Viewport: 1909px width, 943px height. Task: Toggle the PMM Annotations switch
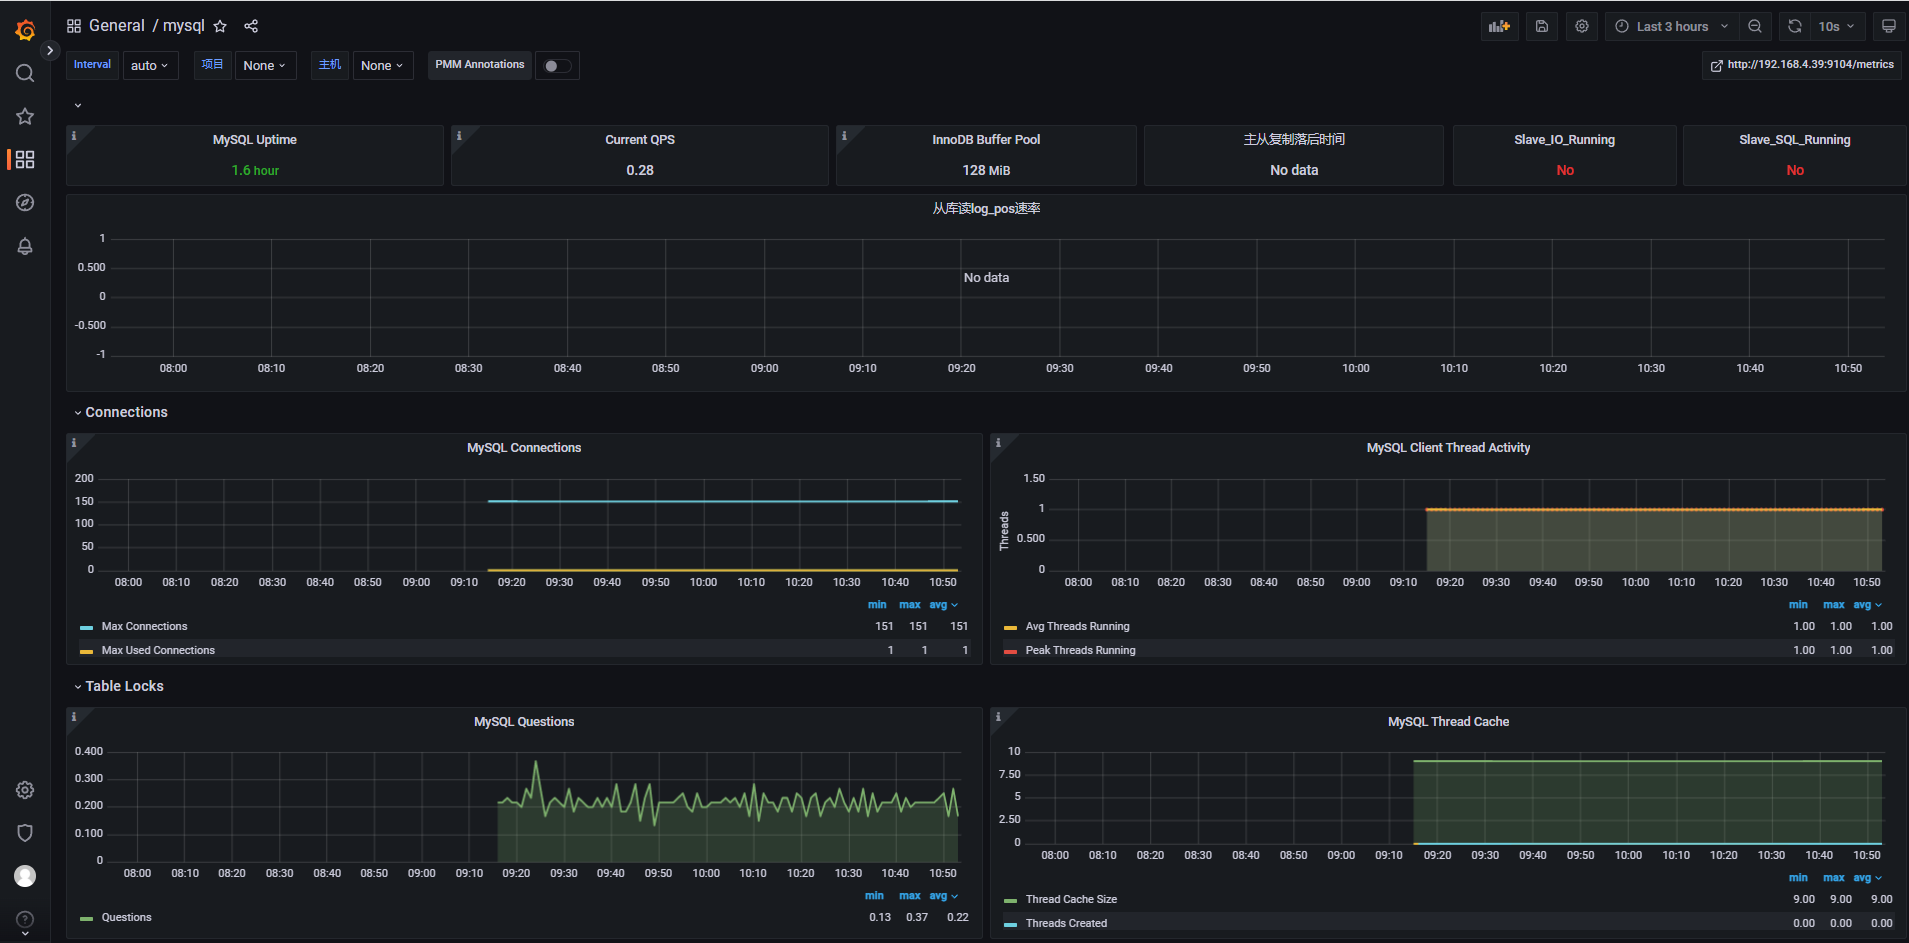coord(557,66)
